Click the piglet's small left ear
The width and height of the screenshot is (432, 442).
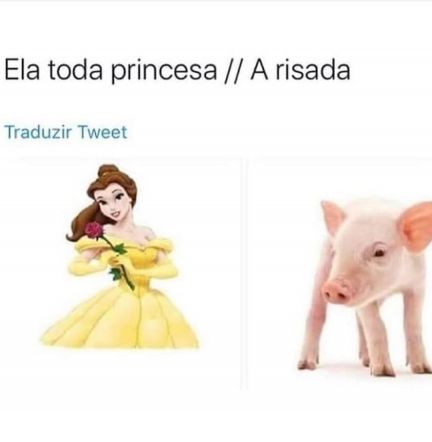click(x=333, y=216)
